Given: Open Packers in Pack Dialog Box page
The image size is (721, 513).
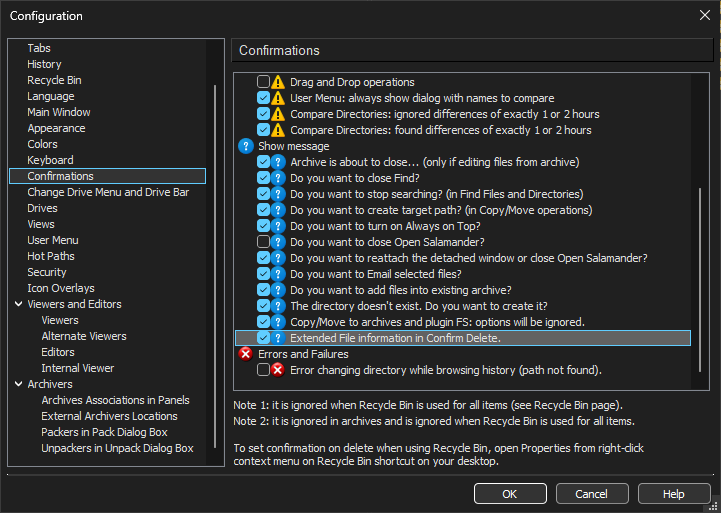Looking at the screenshot, I should (x=104, y=433).
